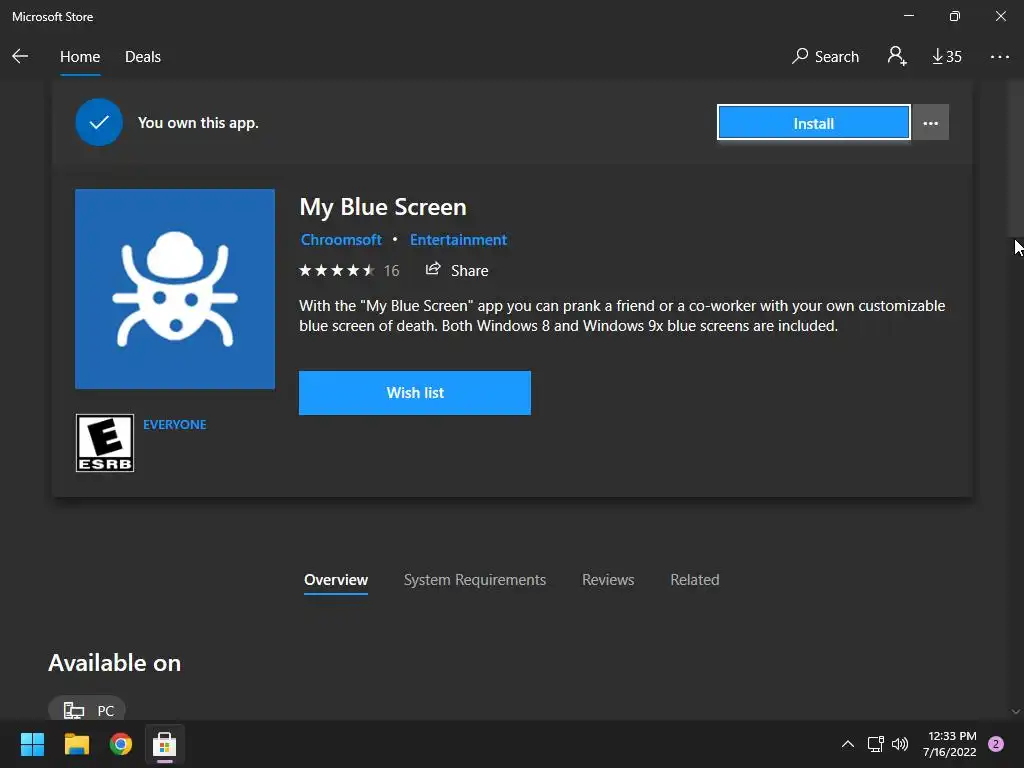Click the vertical scrollbar thumb
Image resolution: width=1024 pixels, height=768 pixels.
click(1015, 157)
